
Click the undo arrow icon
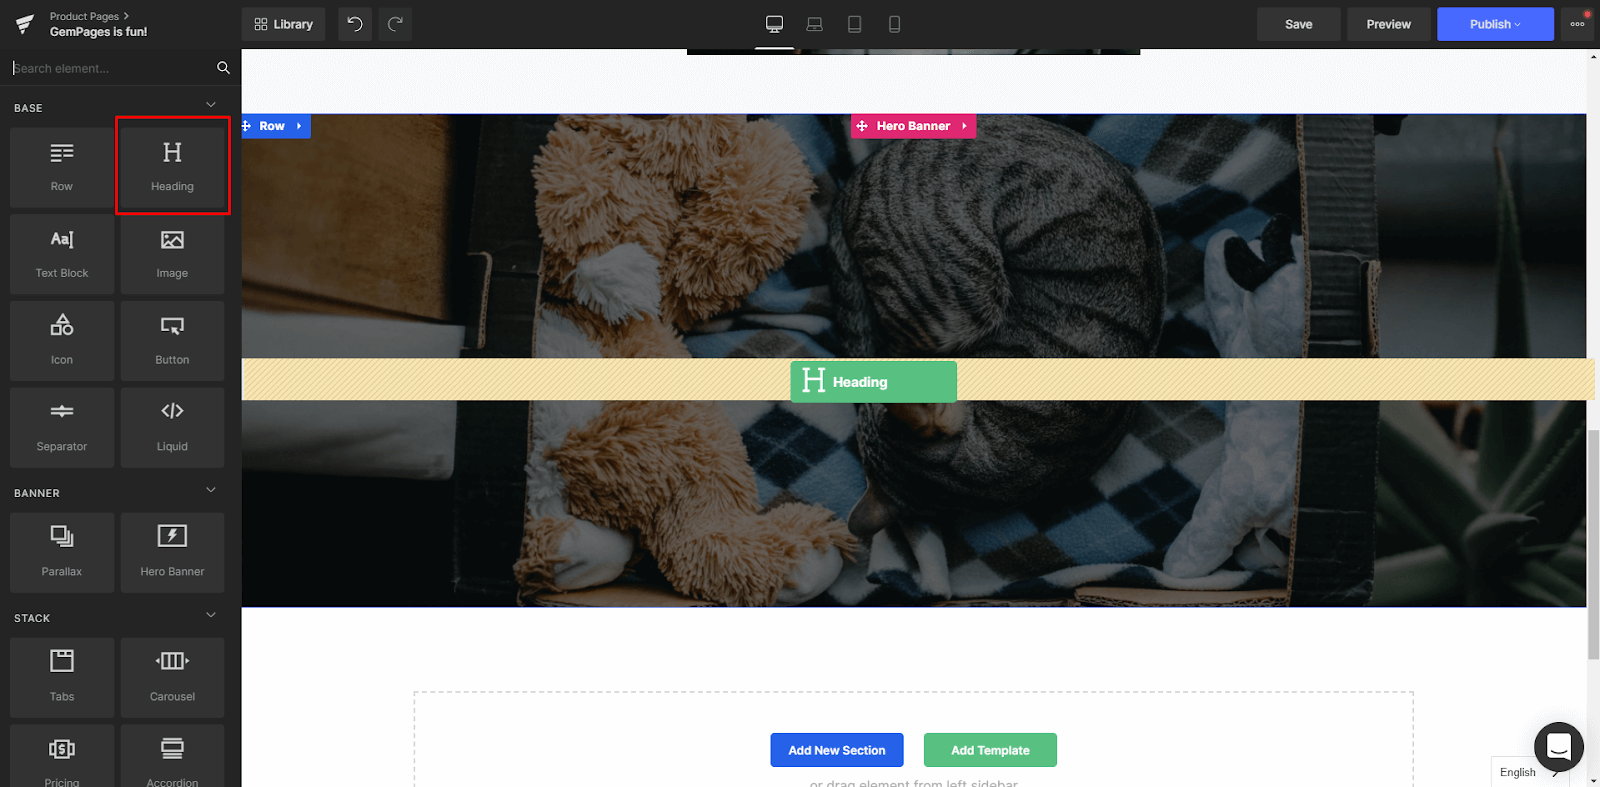point(355,24)
